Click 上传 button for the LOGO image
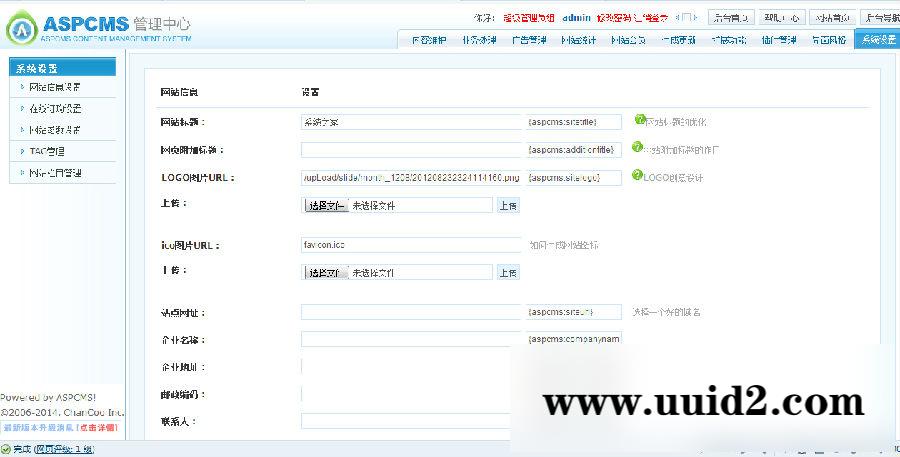Screen dimensions: 900x457 click(x=508, y=205)
